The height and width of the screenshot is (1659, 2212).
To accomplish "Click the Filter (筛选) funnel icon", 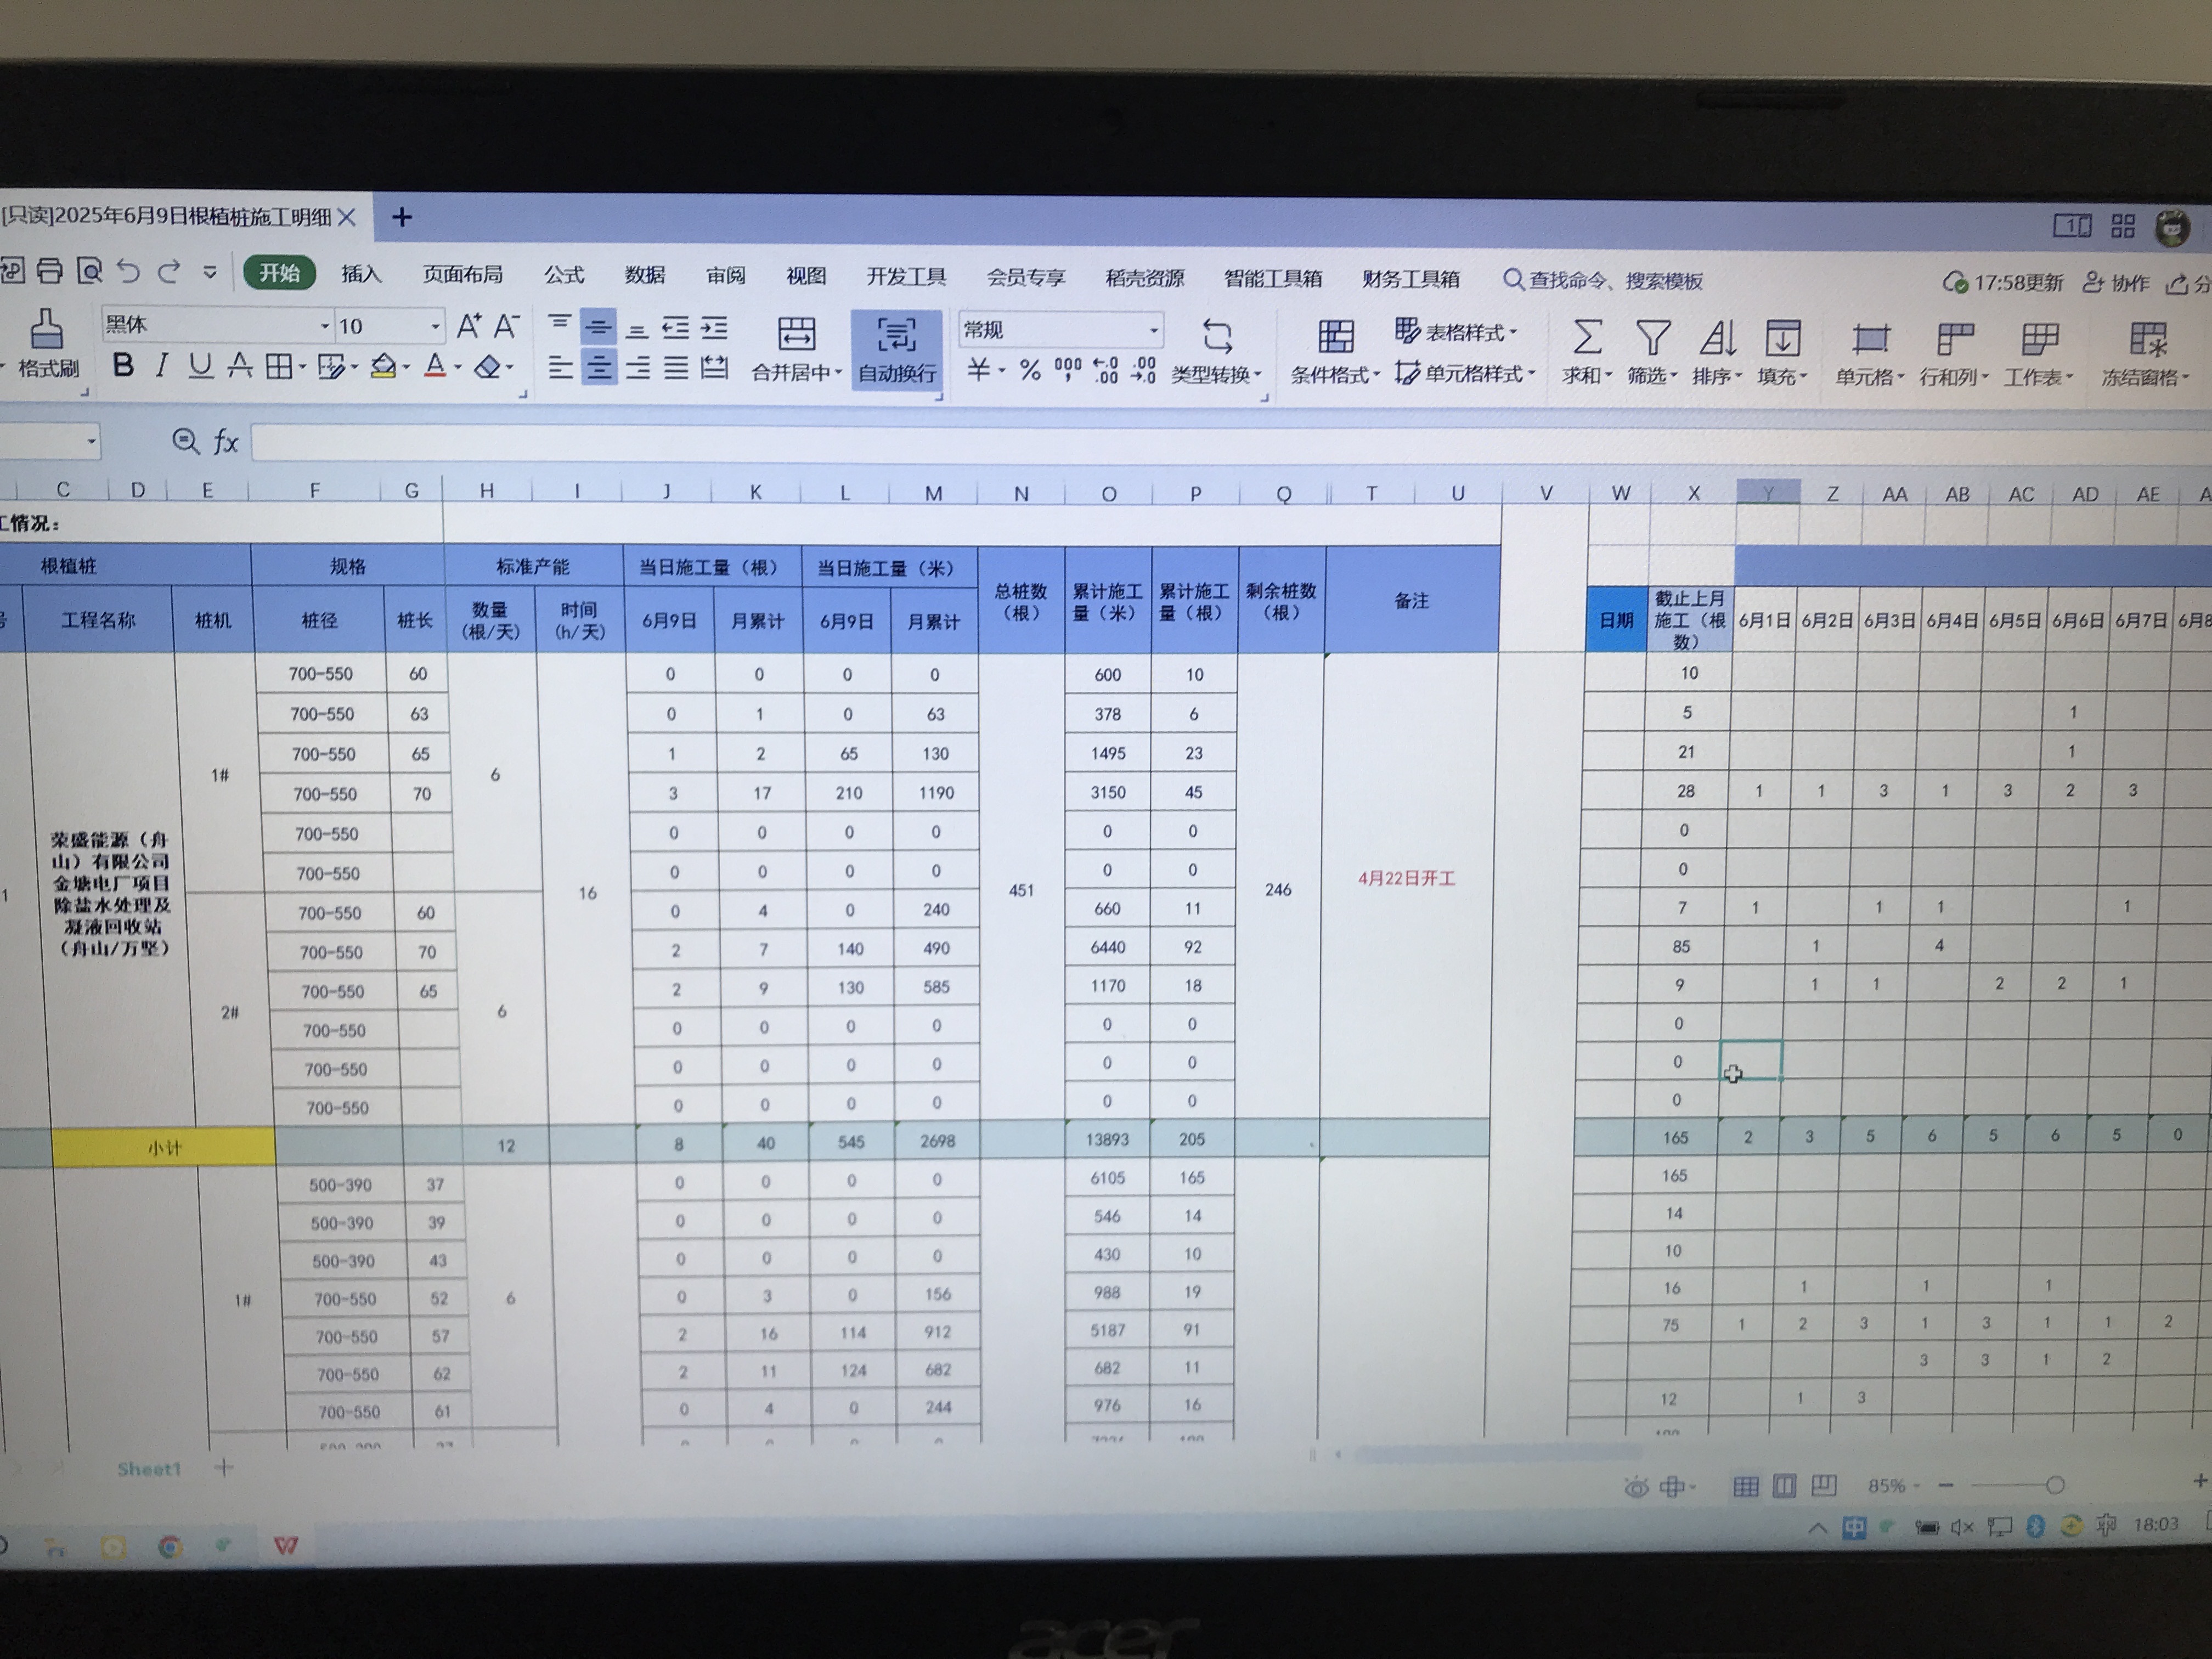I will [x=1652, y=338].
